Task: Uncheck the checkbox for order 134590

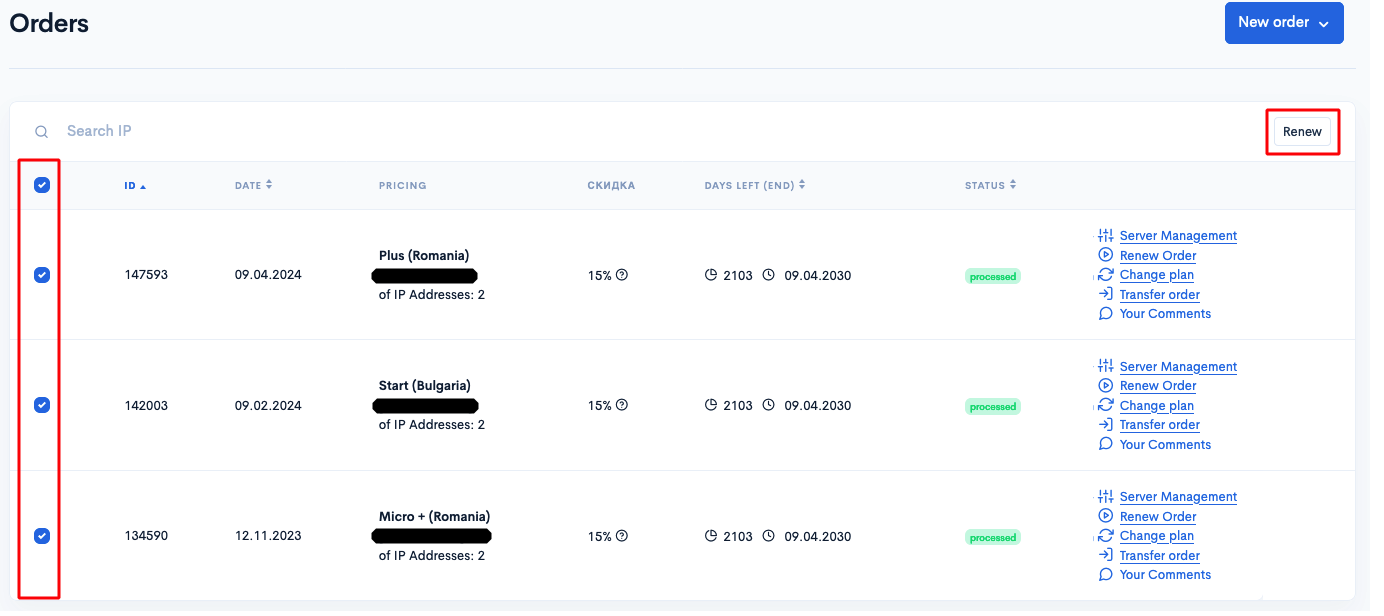Action: click(x=42, y=536)
